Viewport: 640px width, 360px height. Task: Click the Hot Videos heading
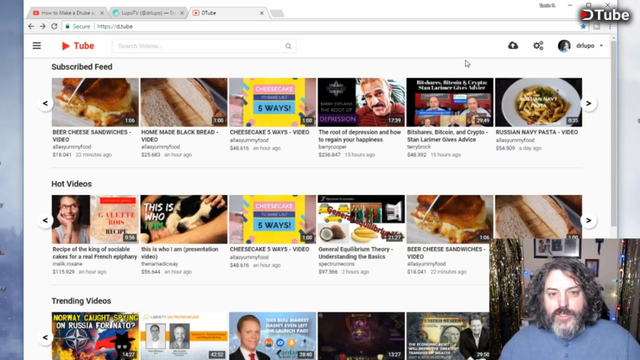[x=71, y=184]
